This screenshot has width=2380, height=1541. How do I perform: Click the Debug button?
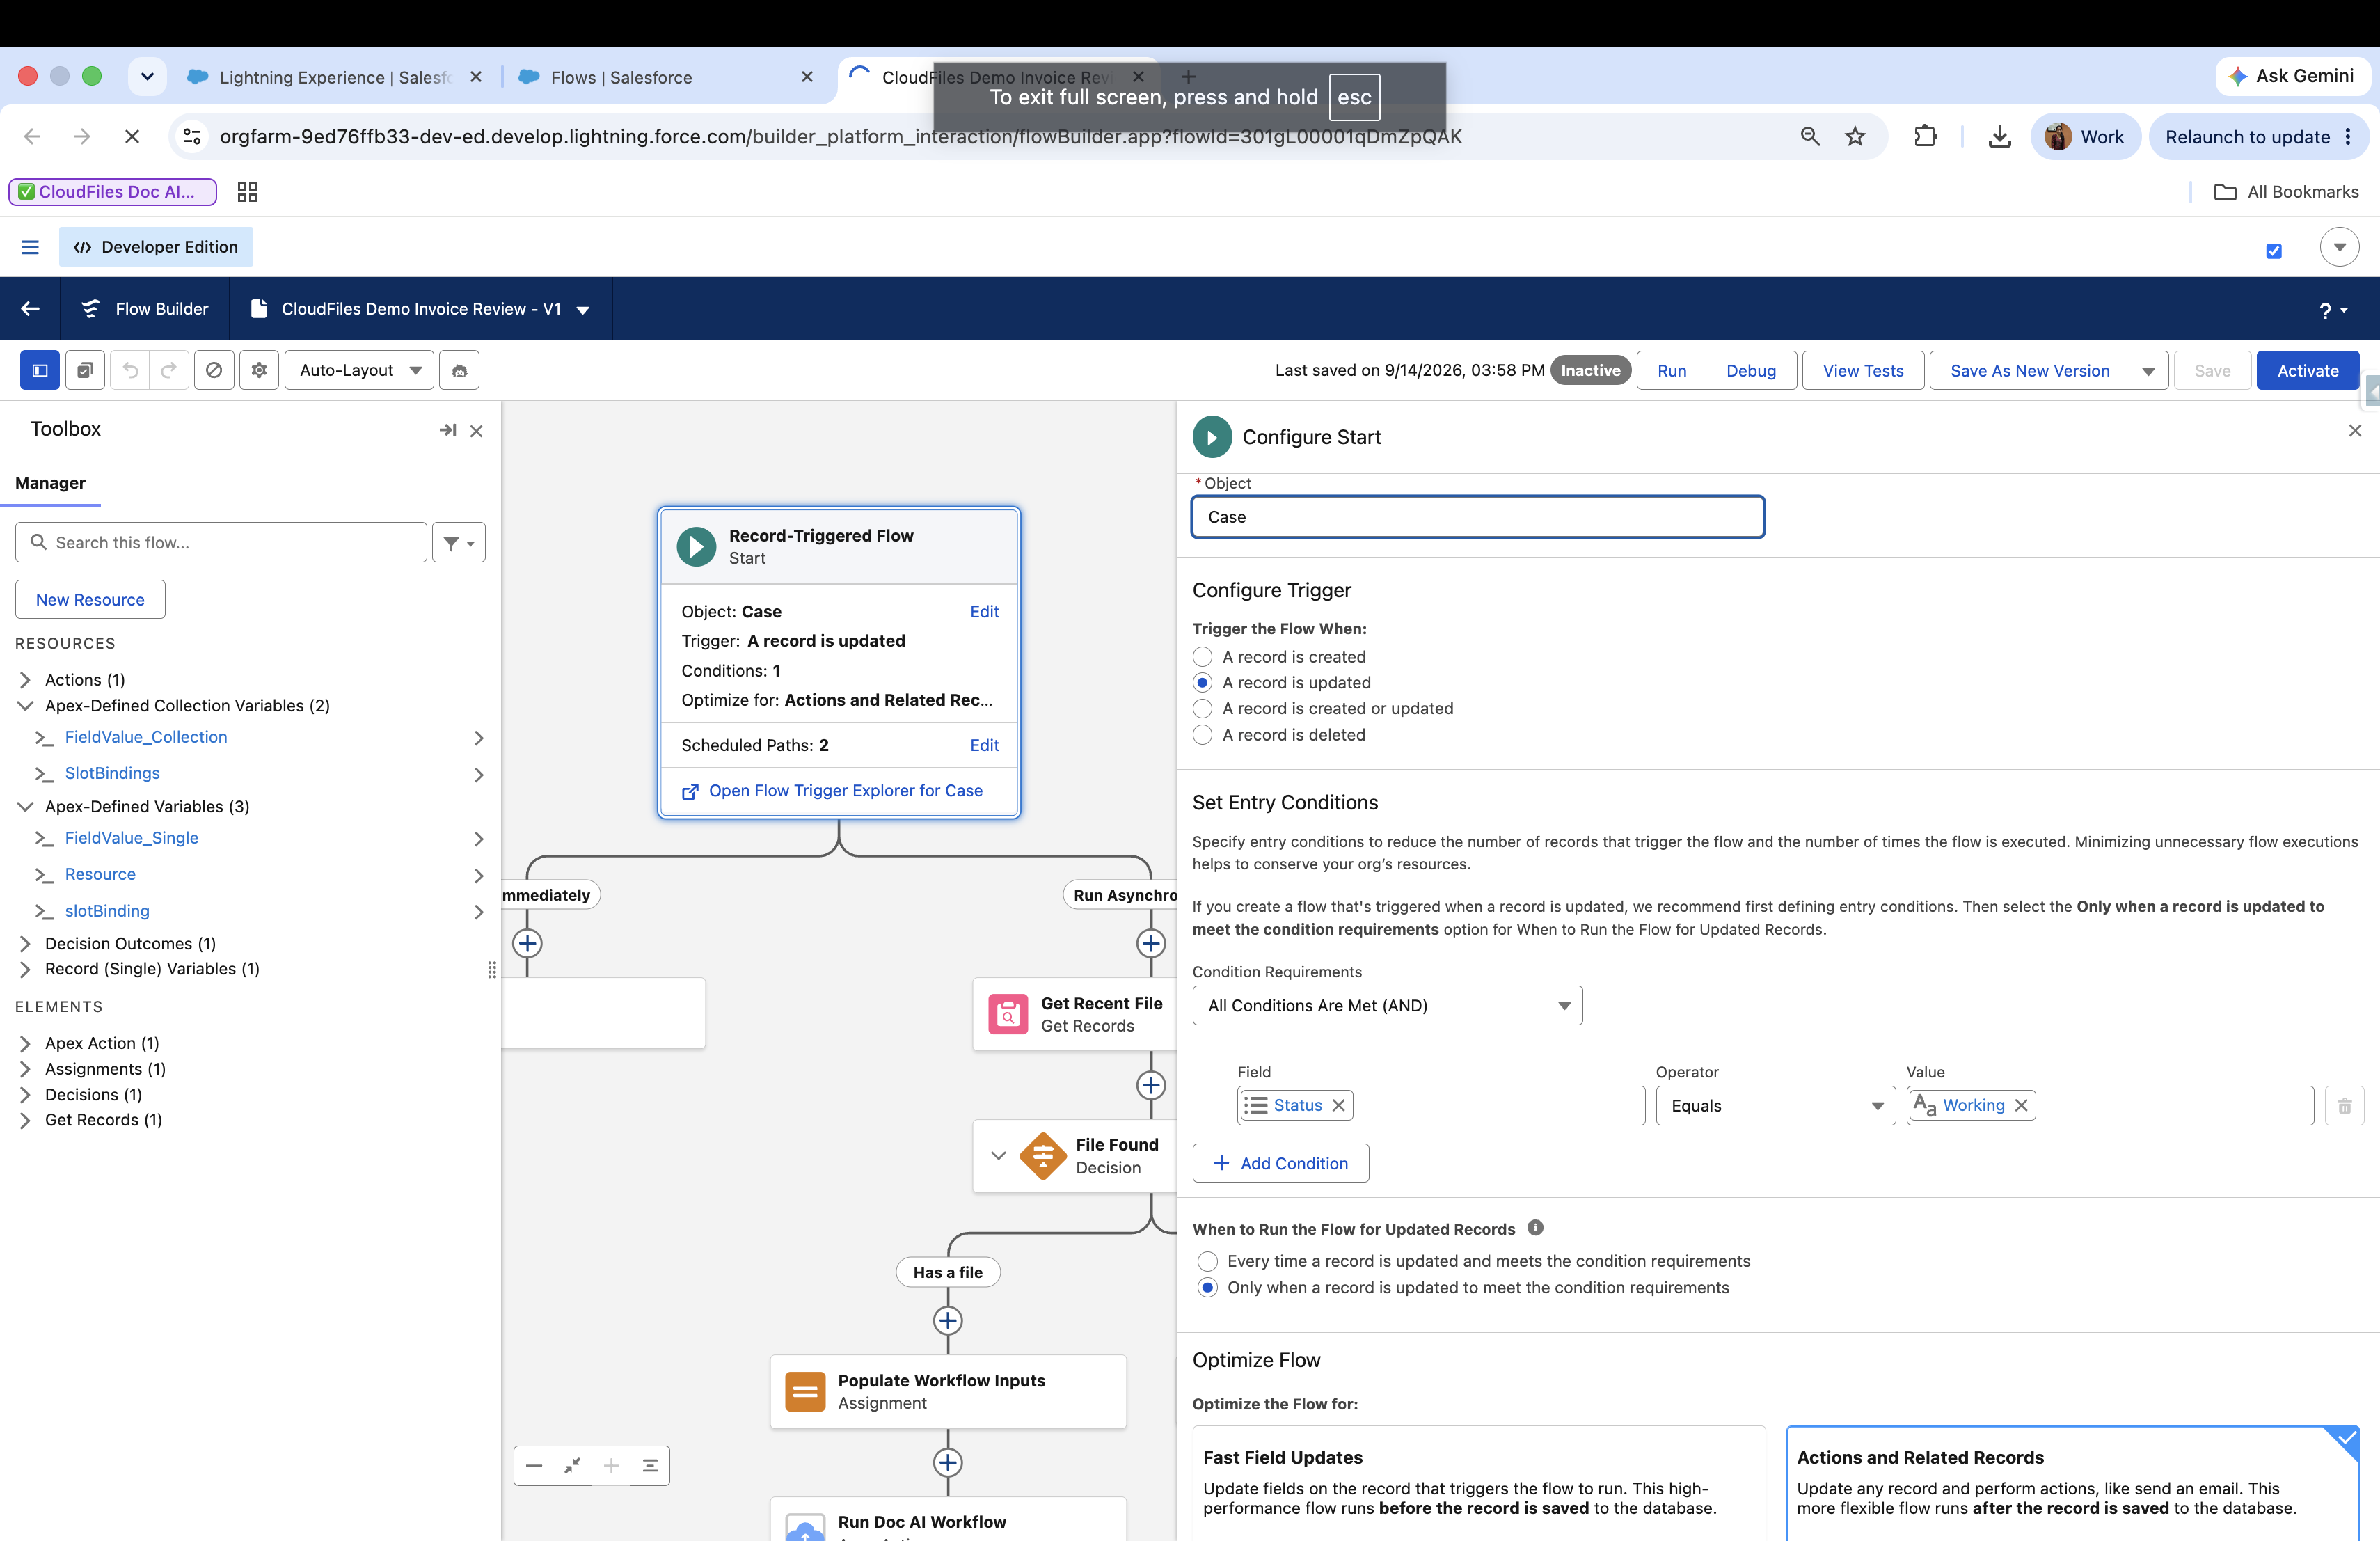tap(1751, 371)
